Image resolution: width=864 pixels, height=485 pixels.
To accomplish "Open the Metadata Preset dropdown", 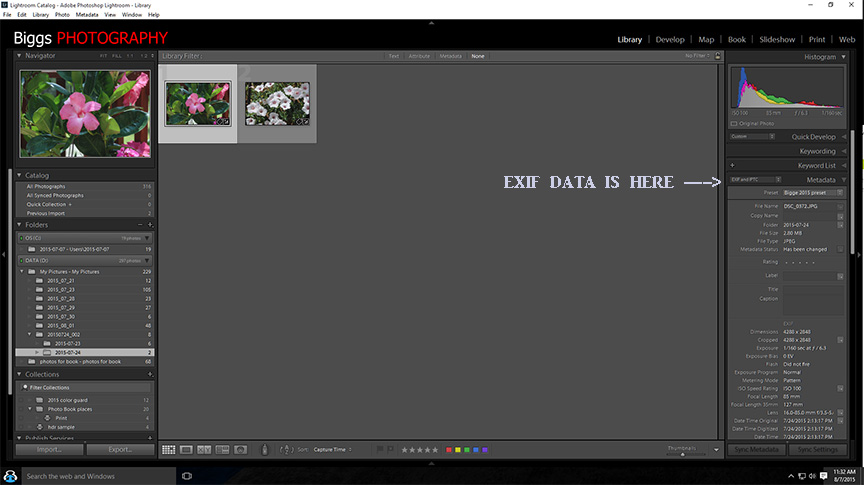I will pos(813,193).
